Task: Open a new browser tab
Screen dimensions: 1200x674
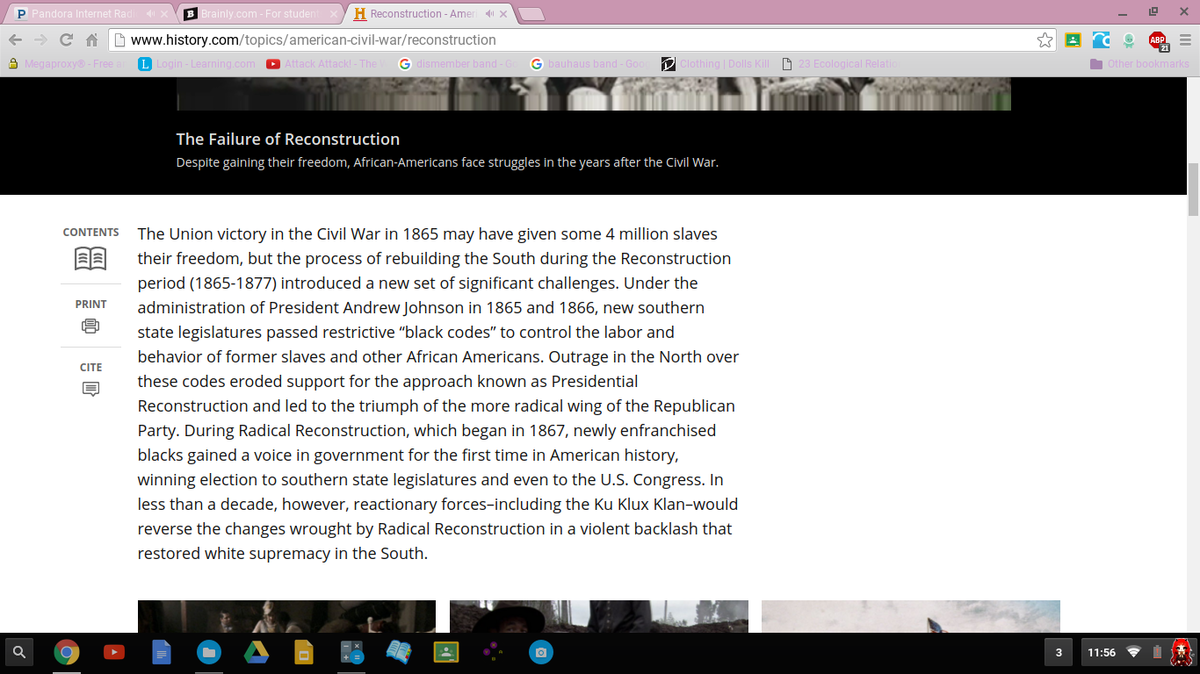Action: click(x=531, y=14)
